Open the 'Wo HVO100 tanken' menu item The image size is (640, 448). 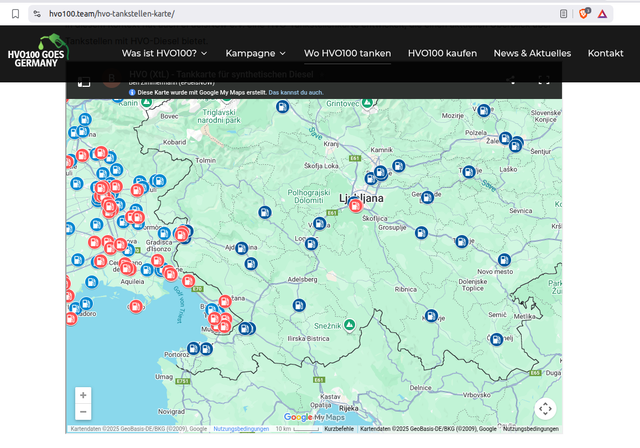click(x=347, y=53)
